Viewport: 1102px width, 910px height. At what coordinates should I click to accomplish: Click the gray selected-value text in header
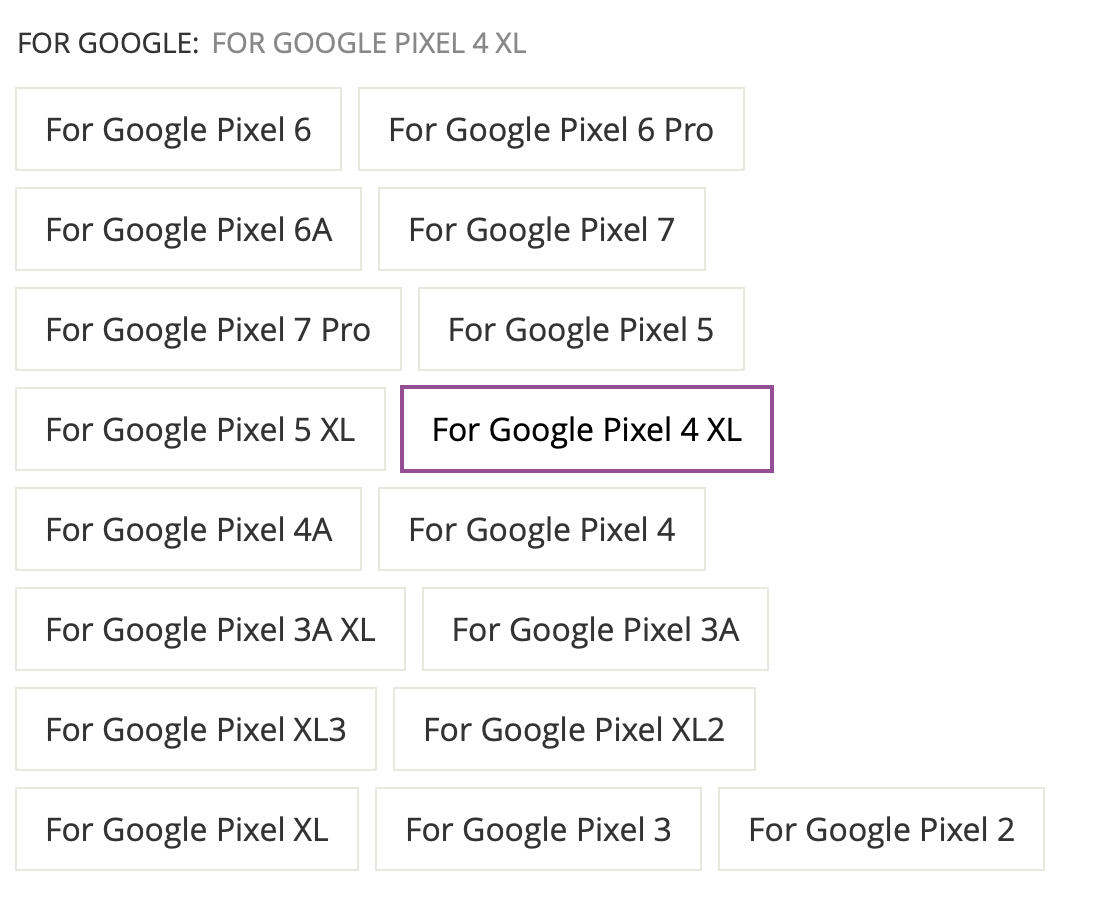pos(369,44)
